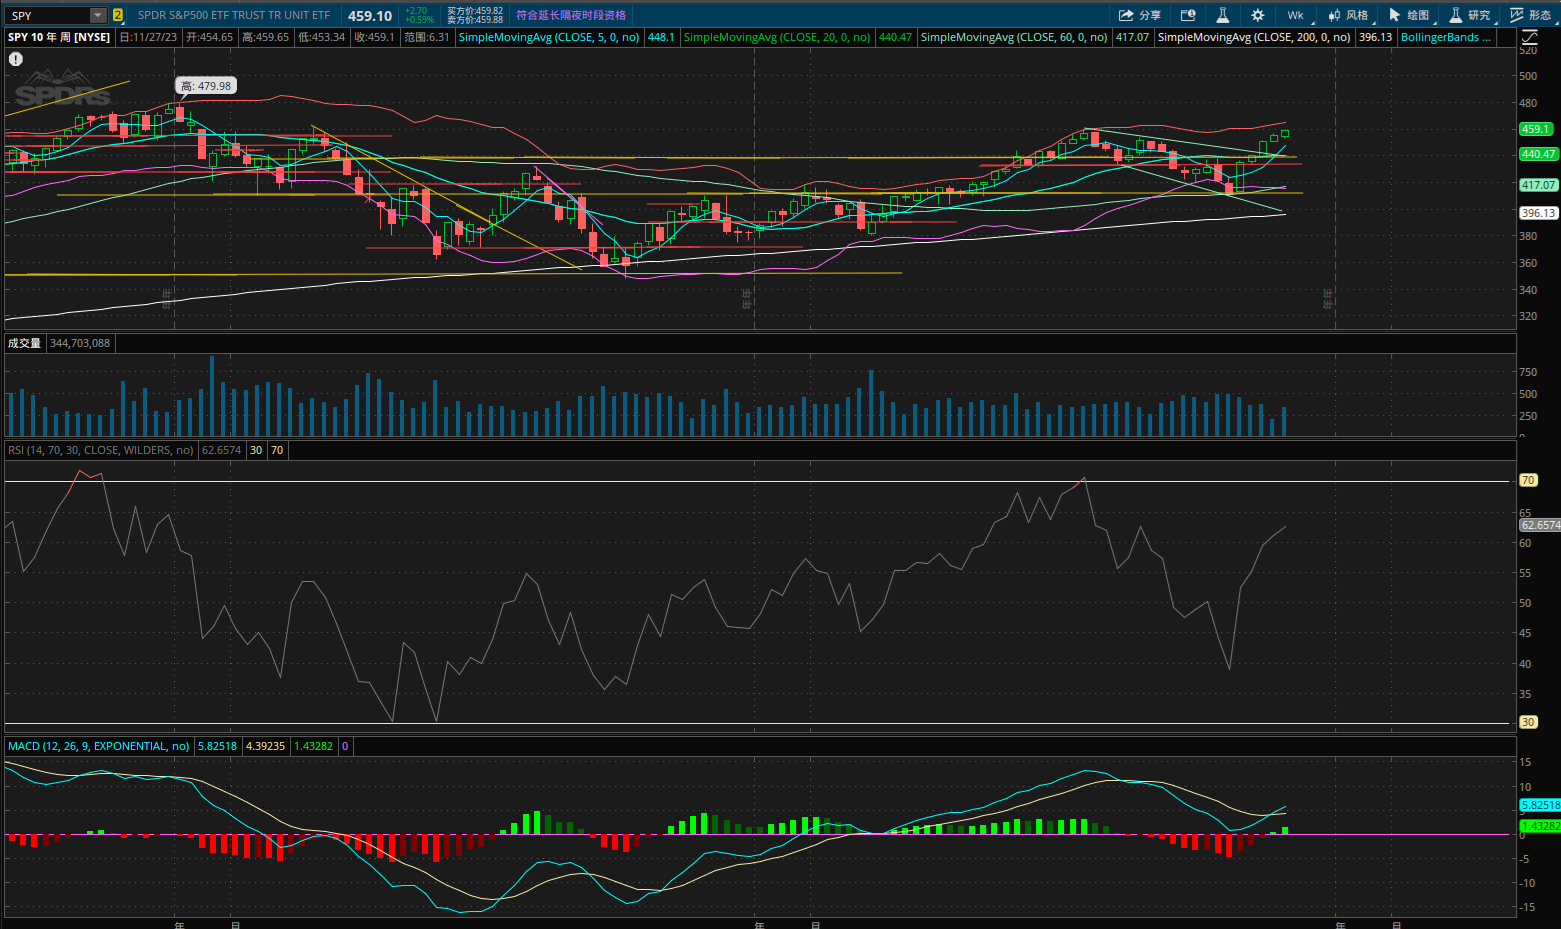The width and height of the screenshot is (1561, 929).
Task: Select the SimpleMovingAvg (CLOSE, 200, 0, no) label
Action: 1254,37
